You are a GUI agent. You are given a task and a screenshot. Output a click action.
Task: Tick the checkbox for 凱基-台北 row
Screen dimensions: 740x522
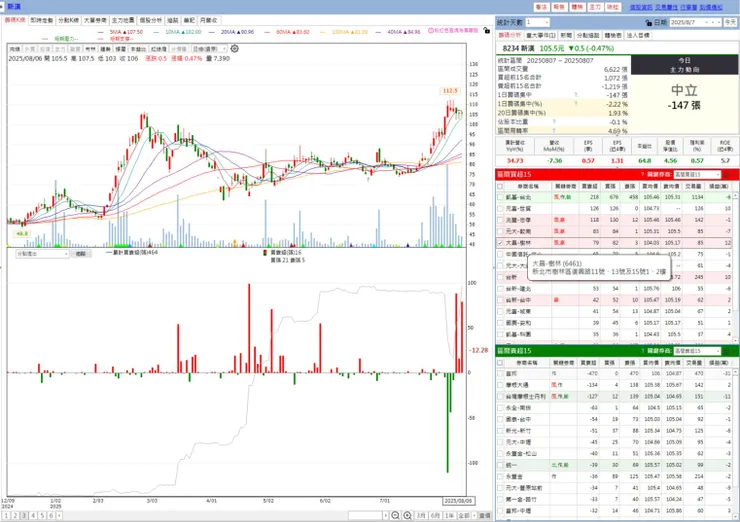[500, 197]
